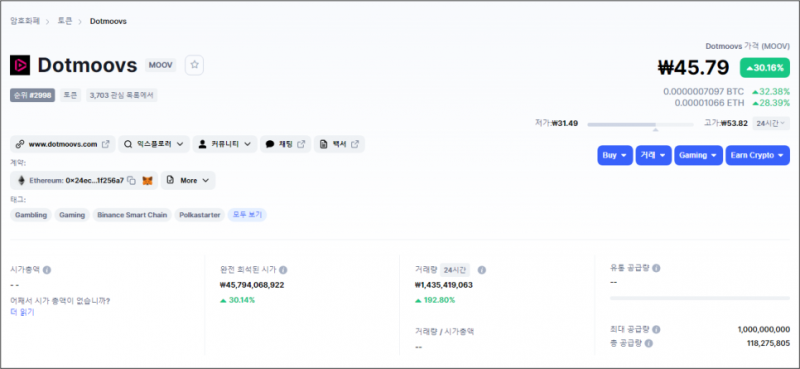Click the 118,275,805 total supply value

(767, 343)
